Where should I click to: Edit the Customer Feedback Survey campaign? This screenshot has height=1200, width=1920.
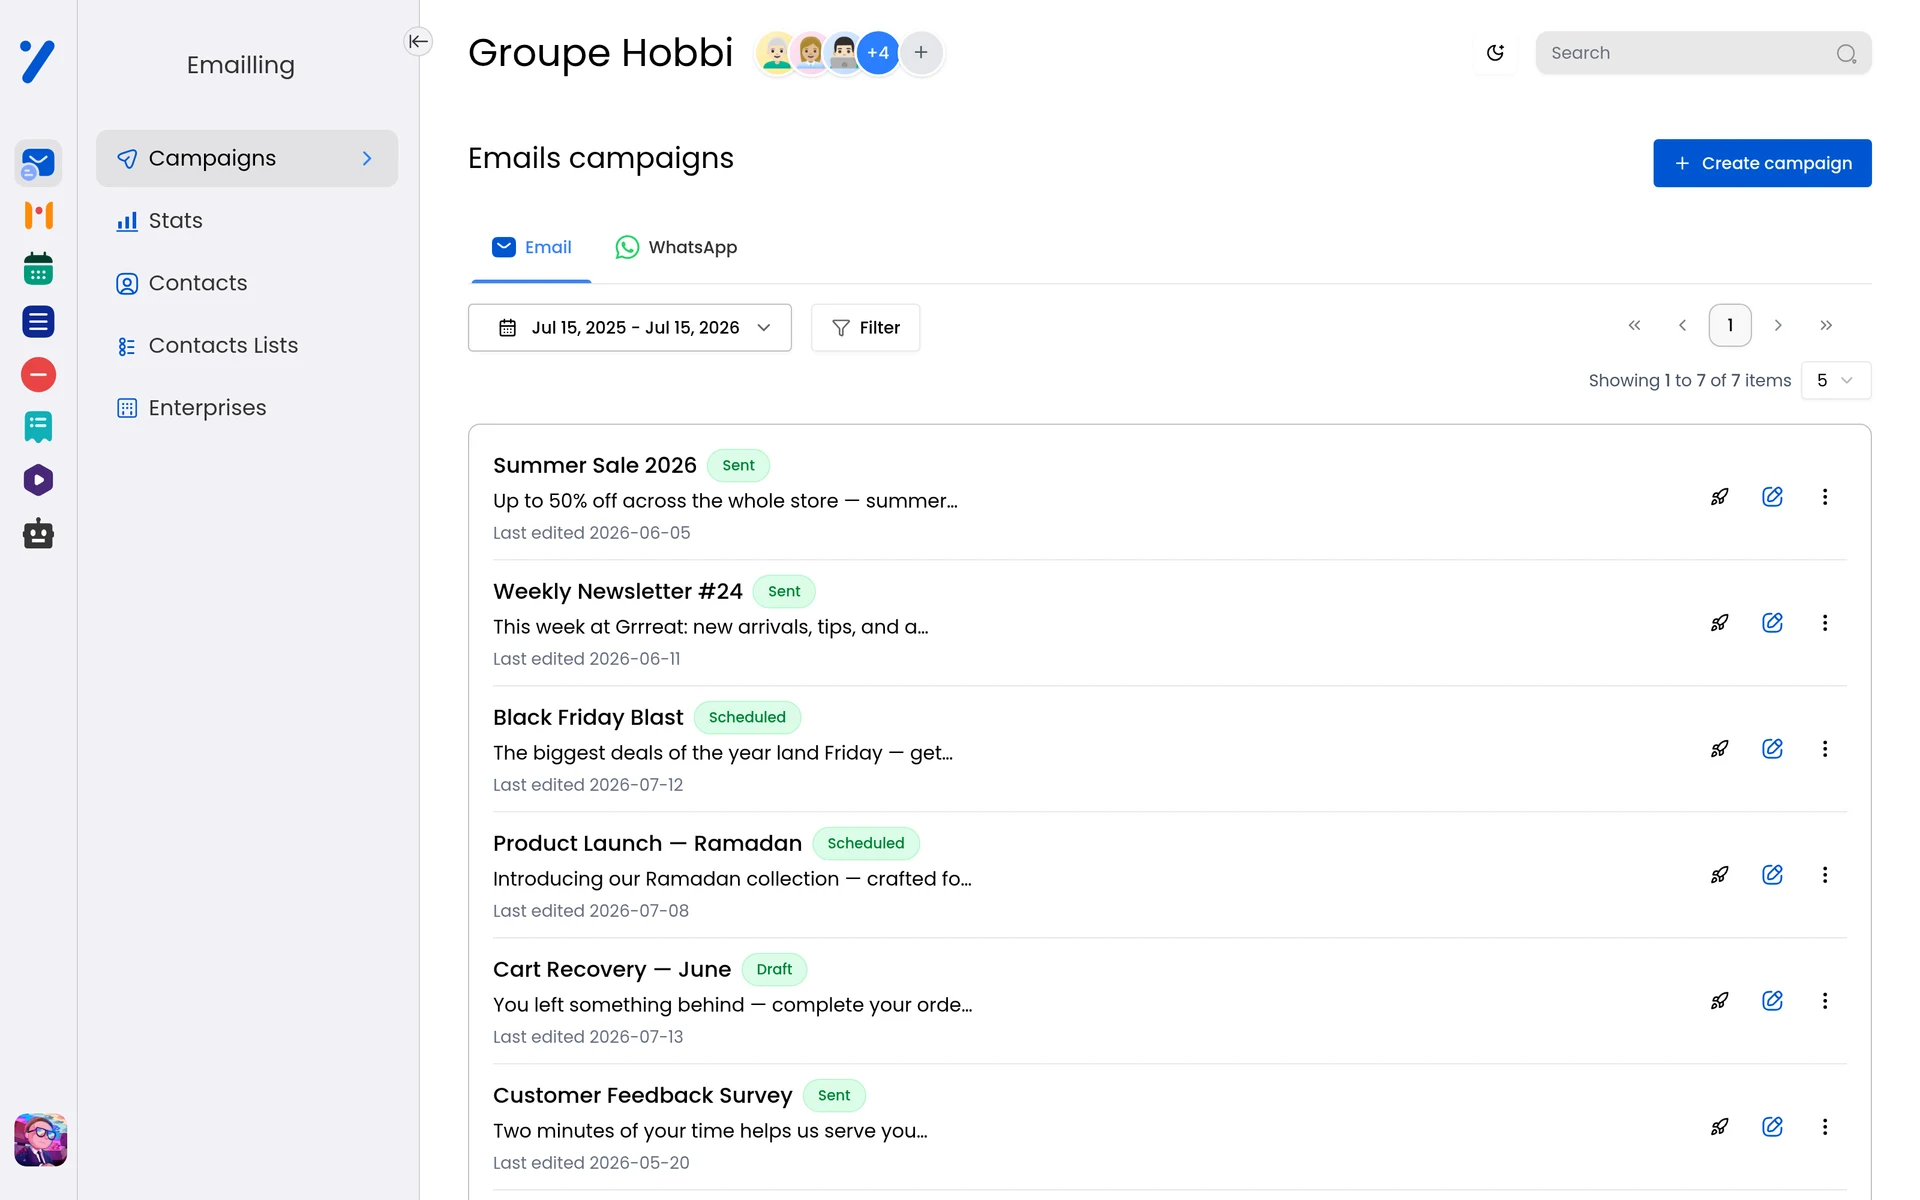[x=1772, y=1127]
